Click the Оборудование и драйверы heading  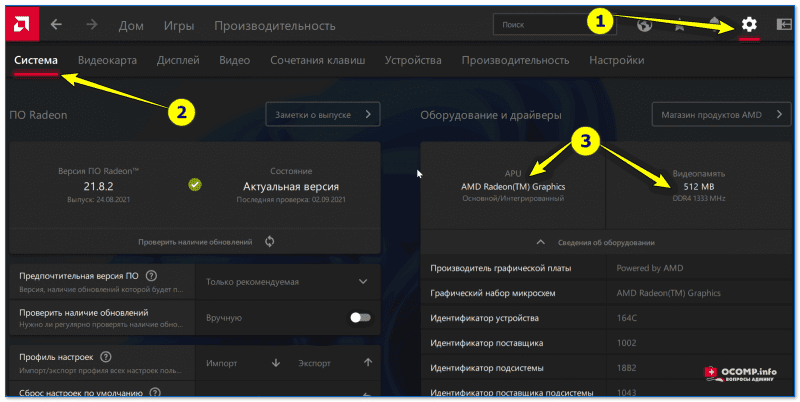(x=491, y=115)
